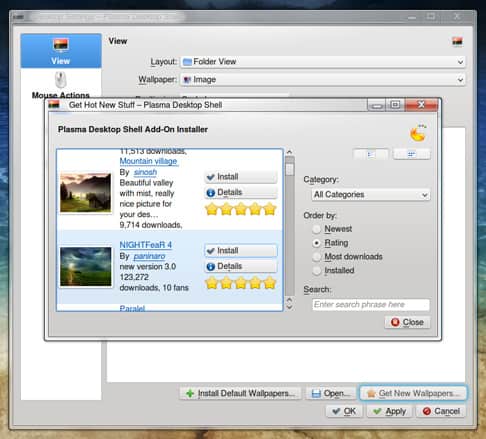Click the Open button in the settings window
This screenshot has height=439, width=486.
pyautogui.click(x=331, y=393)
